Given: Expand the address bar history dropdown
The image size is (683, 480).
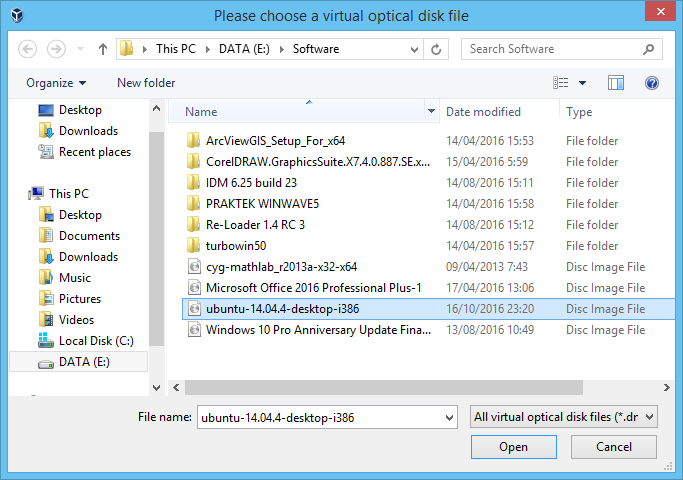Looking at the screenshot, I should [x=414, y=49].
